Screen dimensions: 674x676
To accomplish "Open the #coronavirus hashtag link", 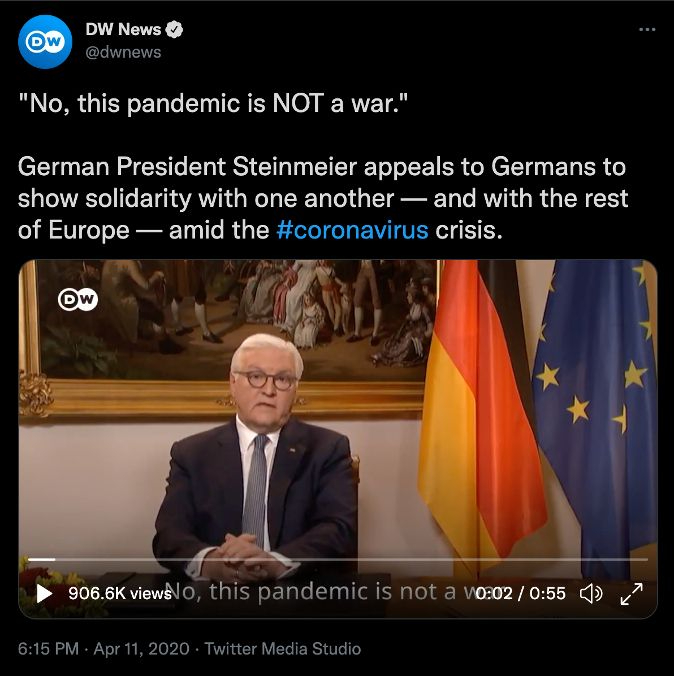I will coord(352,230).
